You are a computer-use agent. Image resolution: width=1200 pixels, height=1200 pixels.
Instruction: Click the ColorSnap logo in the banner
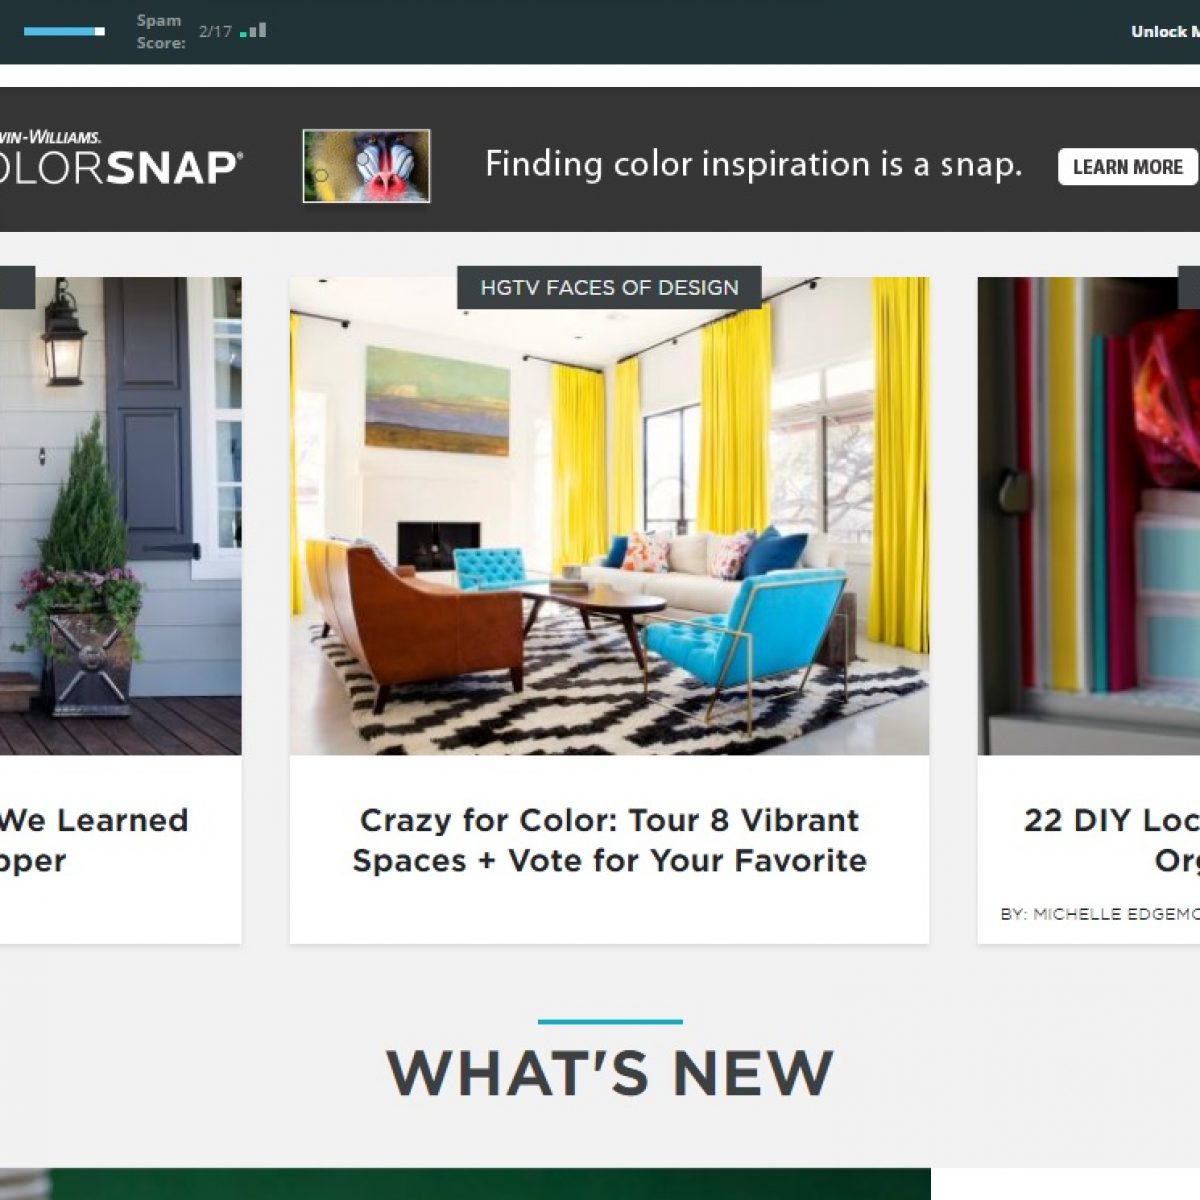118,158
